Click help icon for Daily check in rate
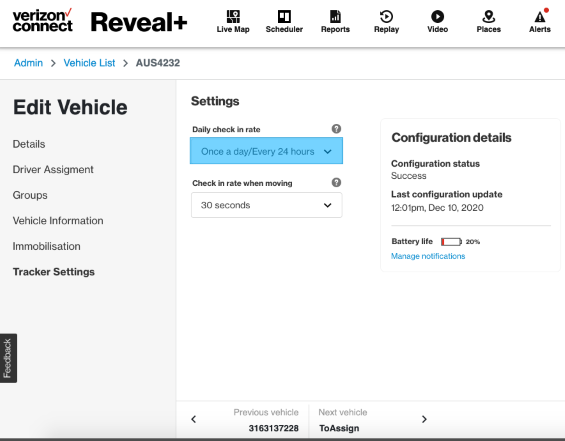565x441 pixels. [x=336, y=129]
